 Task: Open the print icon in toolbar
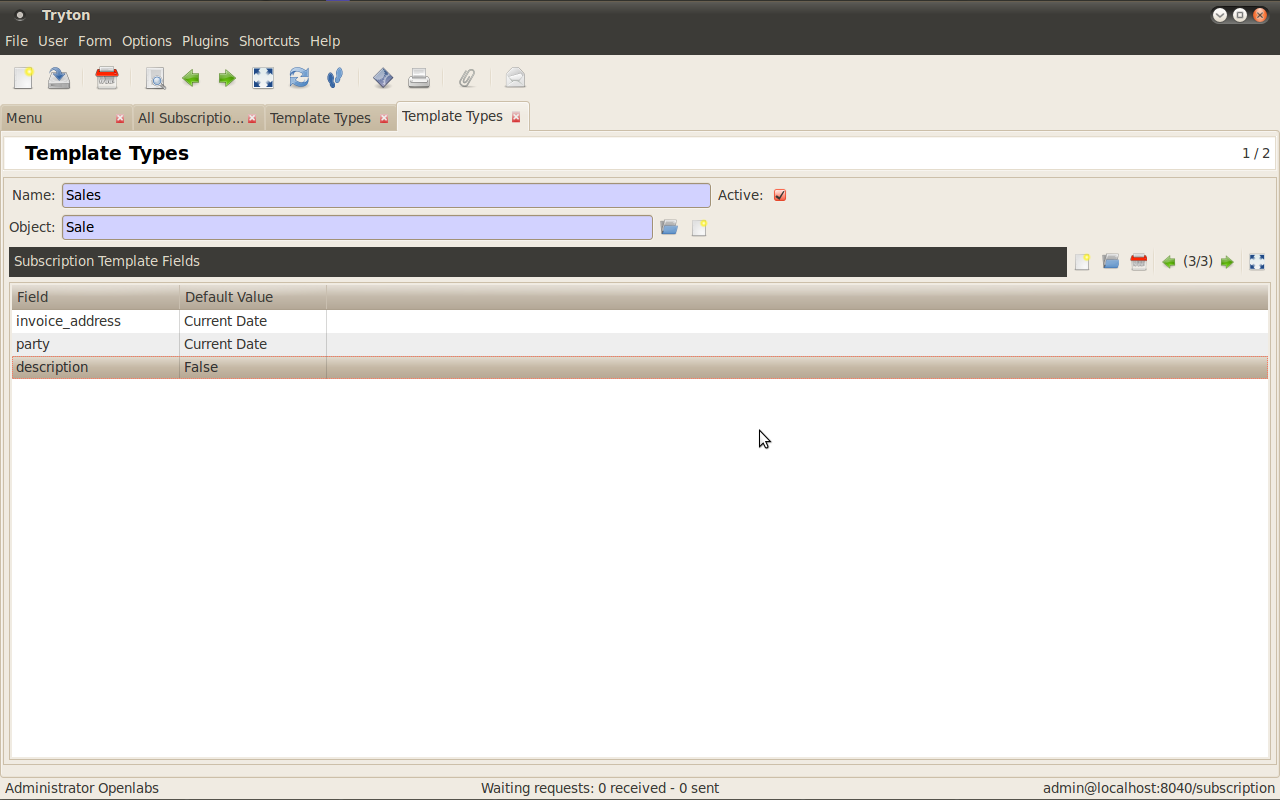pyautogui.click(x=419, y=78)
